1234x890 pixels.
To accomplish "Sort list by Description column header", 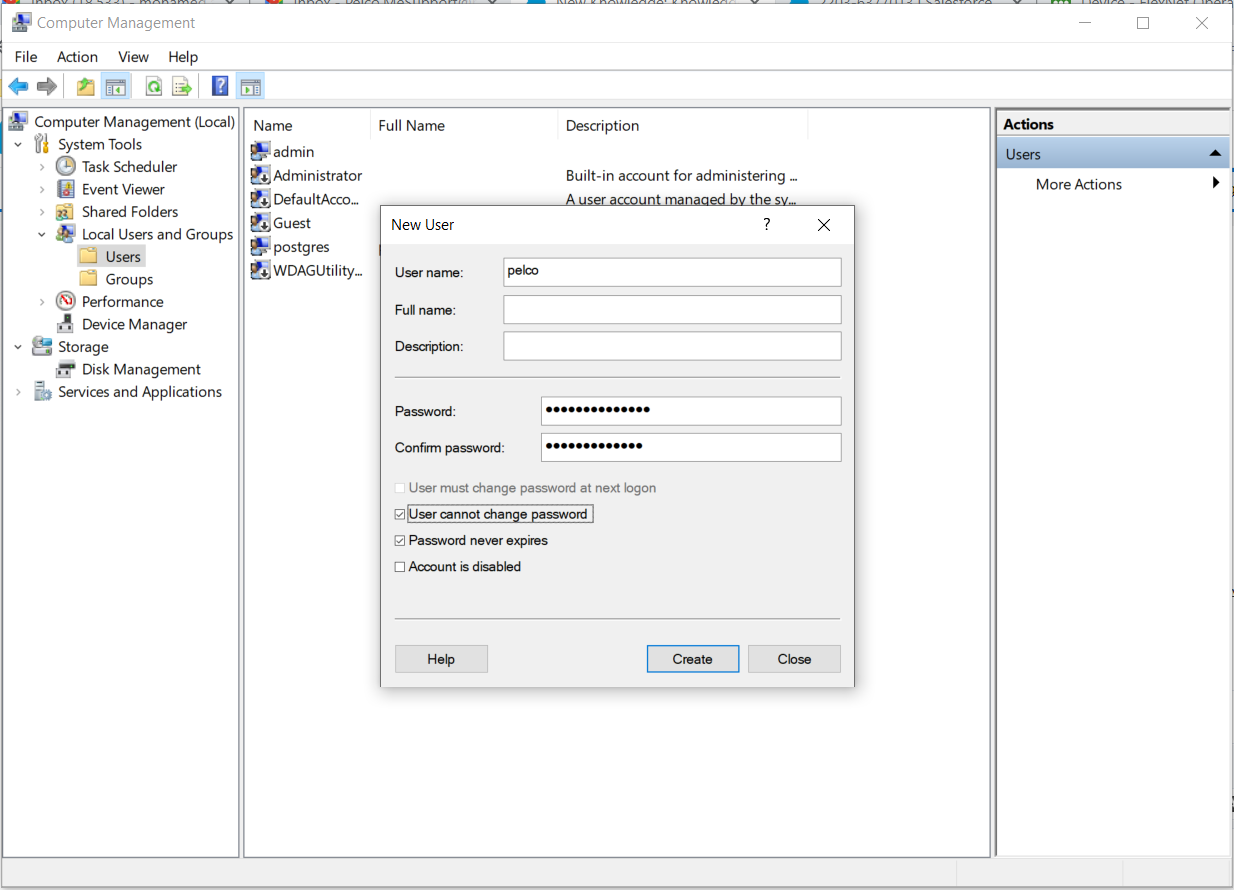I will click(682, 125).
